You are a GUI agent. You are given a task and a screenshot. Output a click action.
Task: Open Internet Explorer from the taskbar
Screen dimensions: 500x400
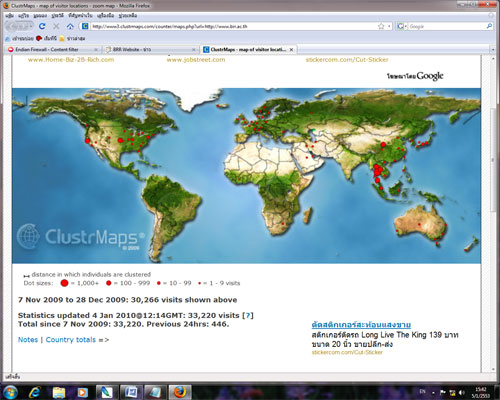pyautogui.click(x=34, y=392)
